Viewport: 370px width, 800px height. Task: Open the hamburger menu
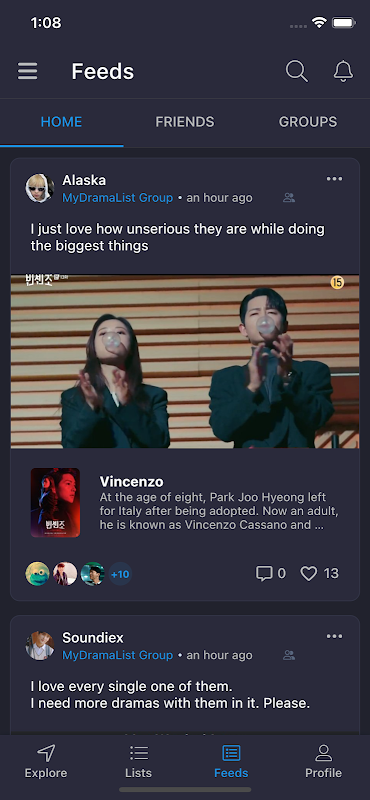28,71
